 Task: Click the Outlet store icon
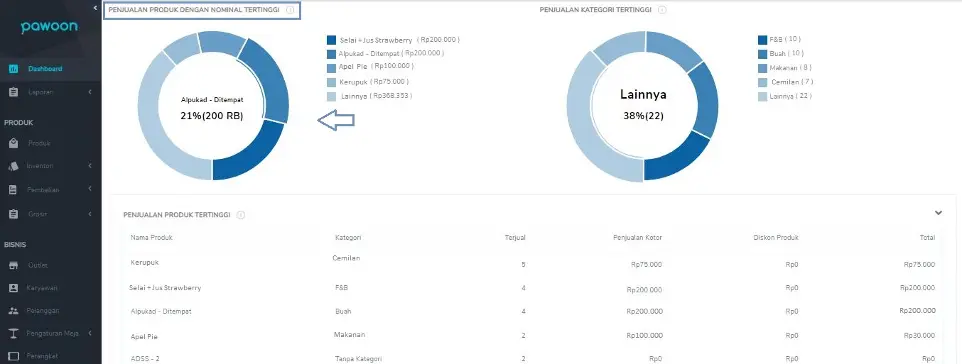(x=13, y=266)
